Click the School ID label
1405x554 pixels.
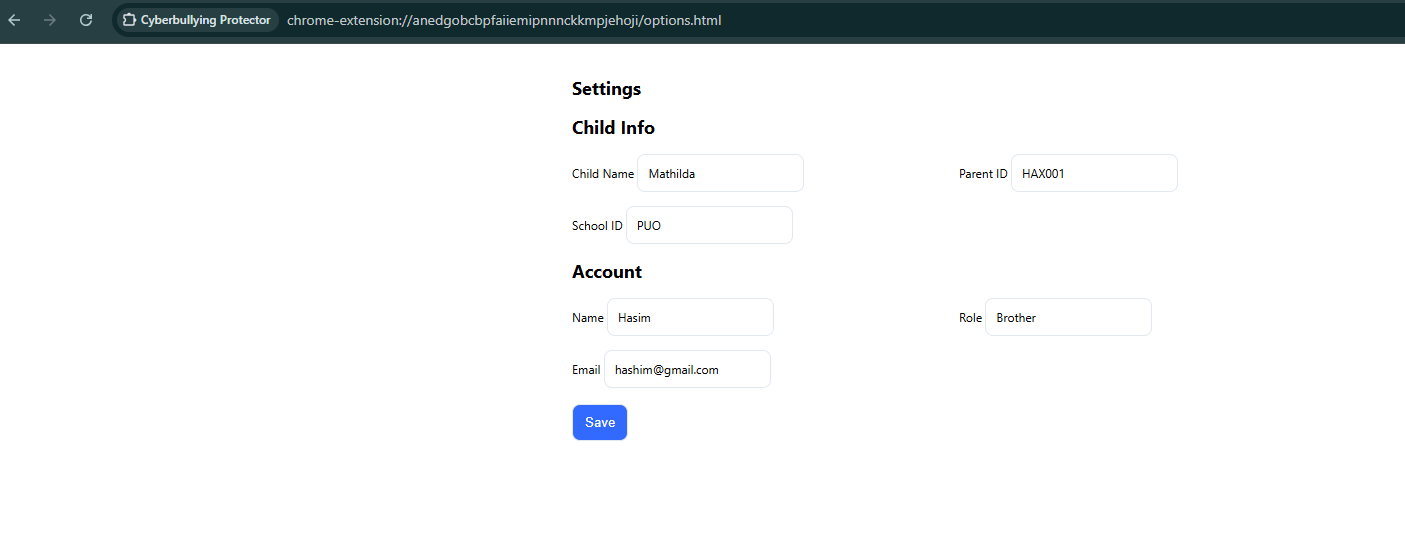597,226
